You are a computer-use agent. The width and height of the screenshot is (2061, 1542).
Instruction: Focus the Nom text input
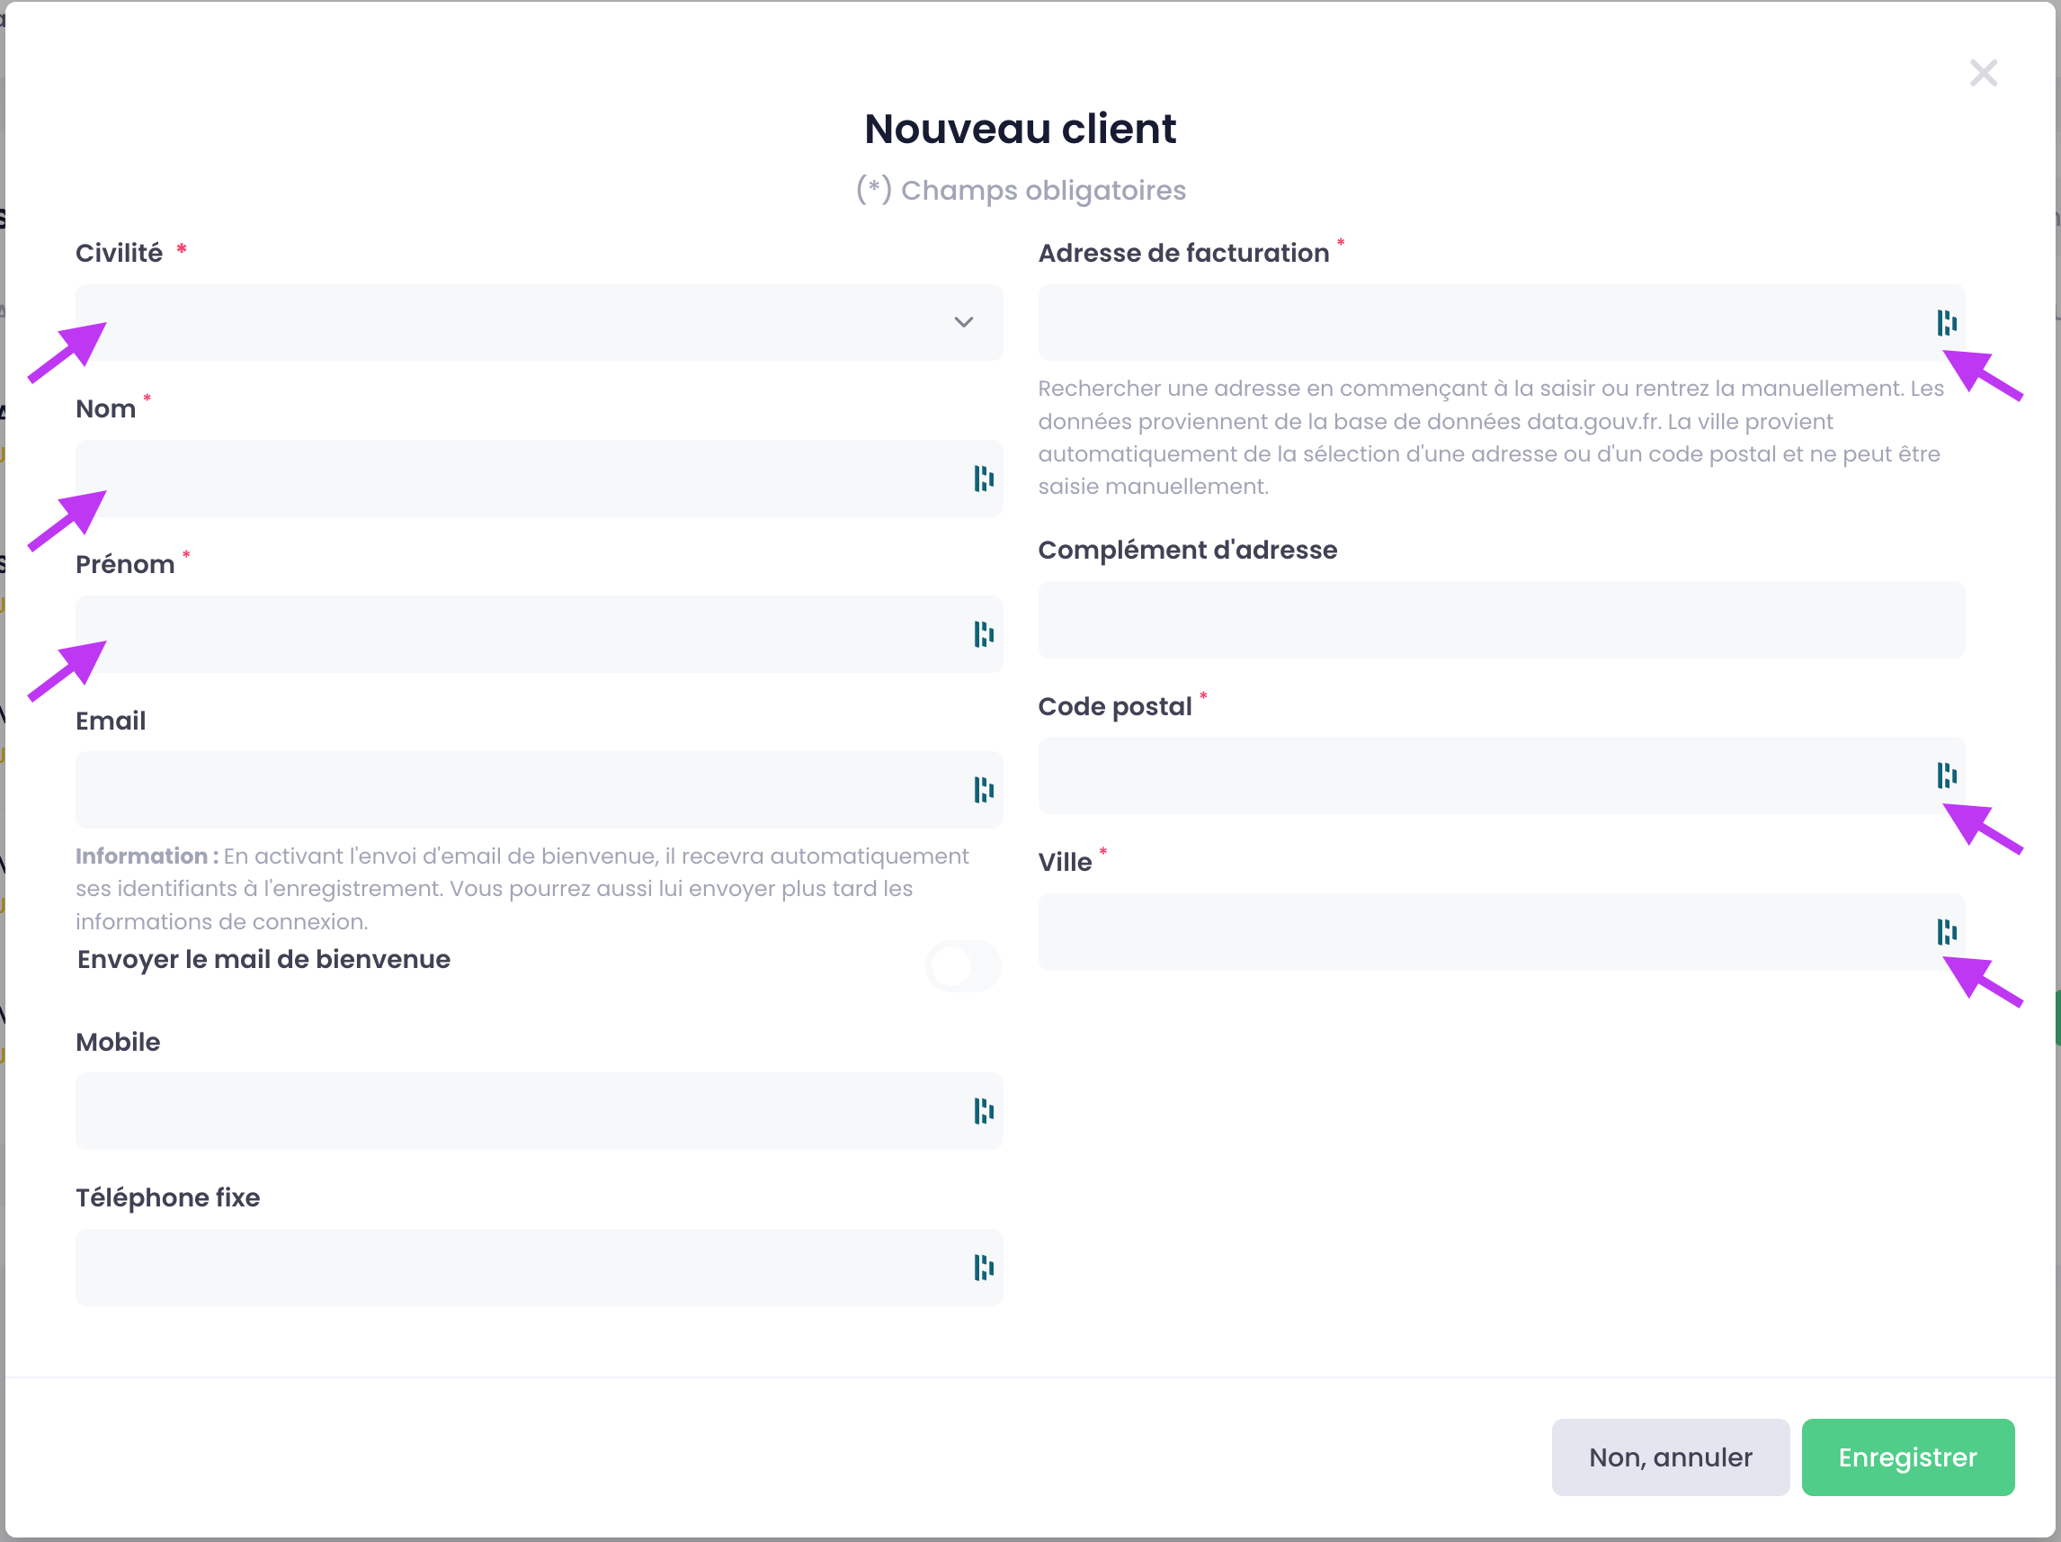coord(500,479)
